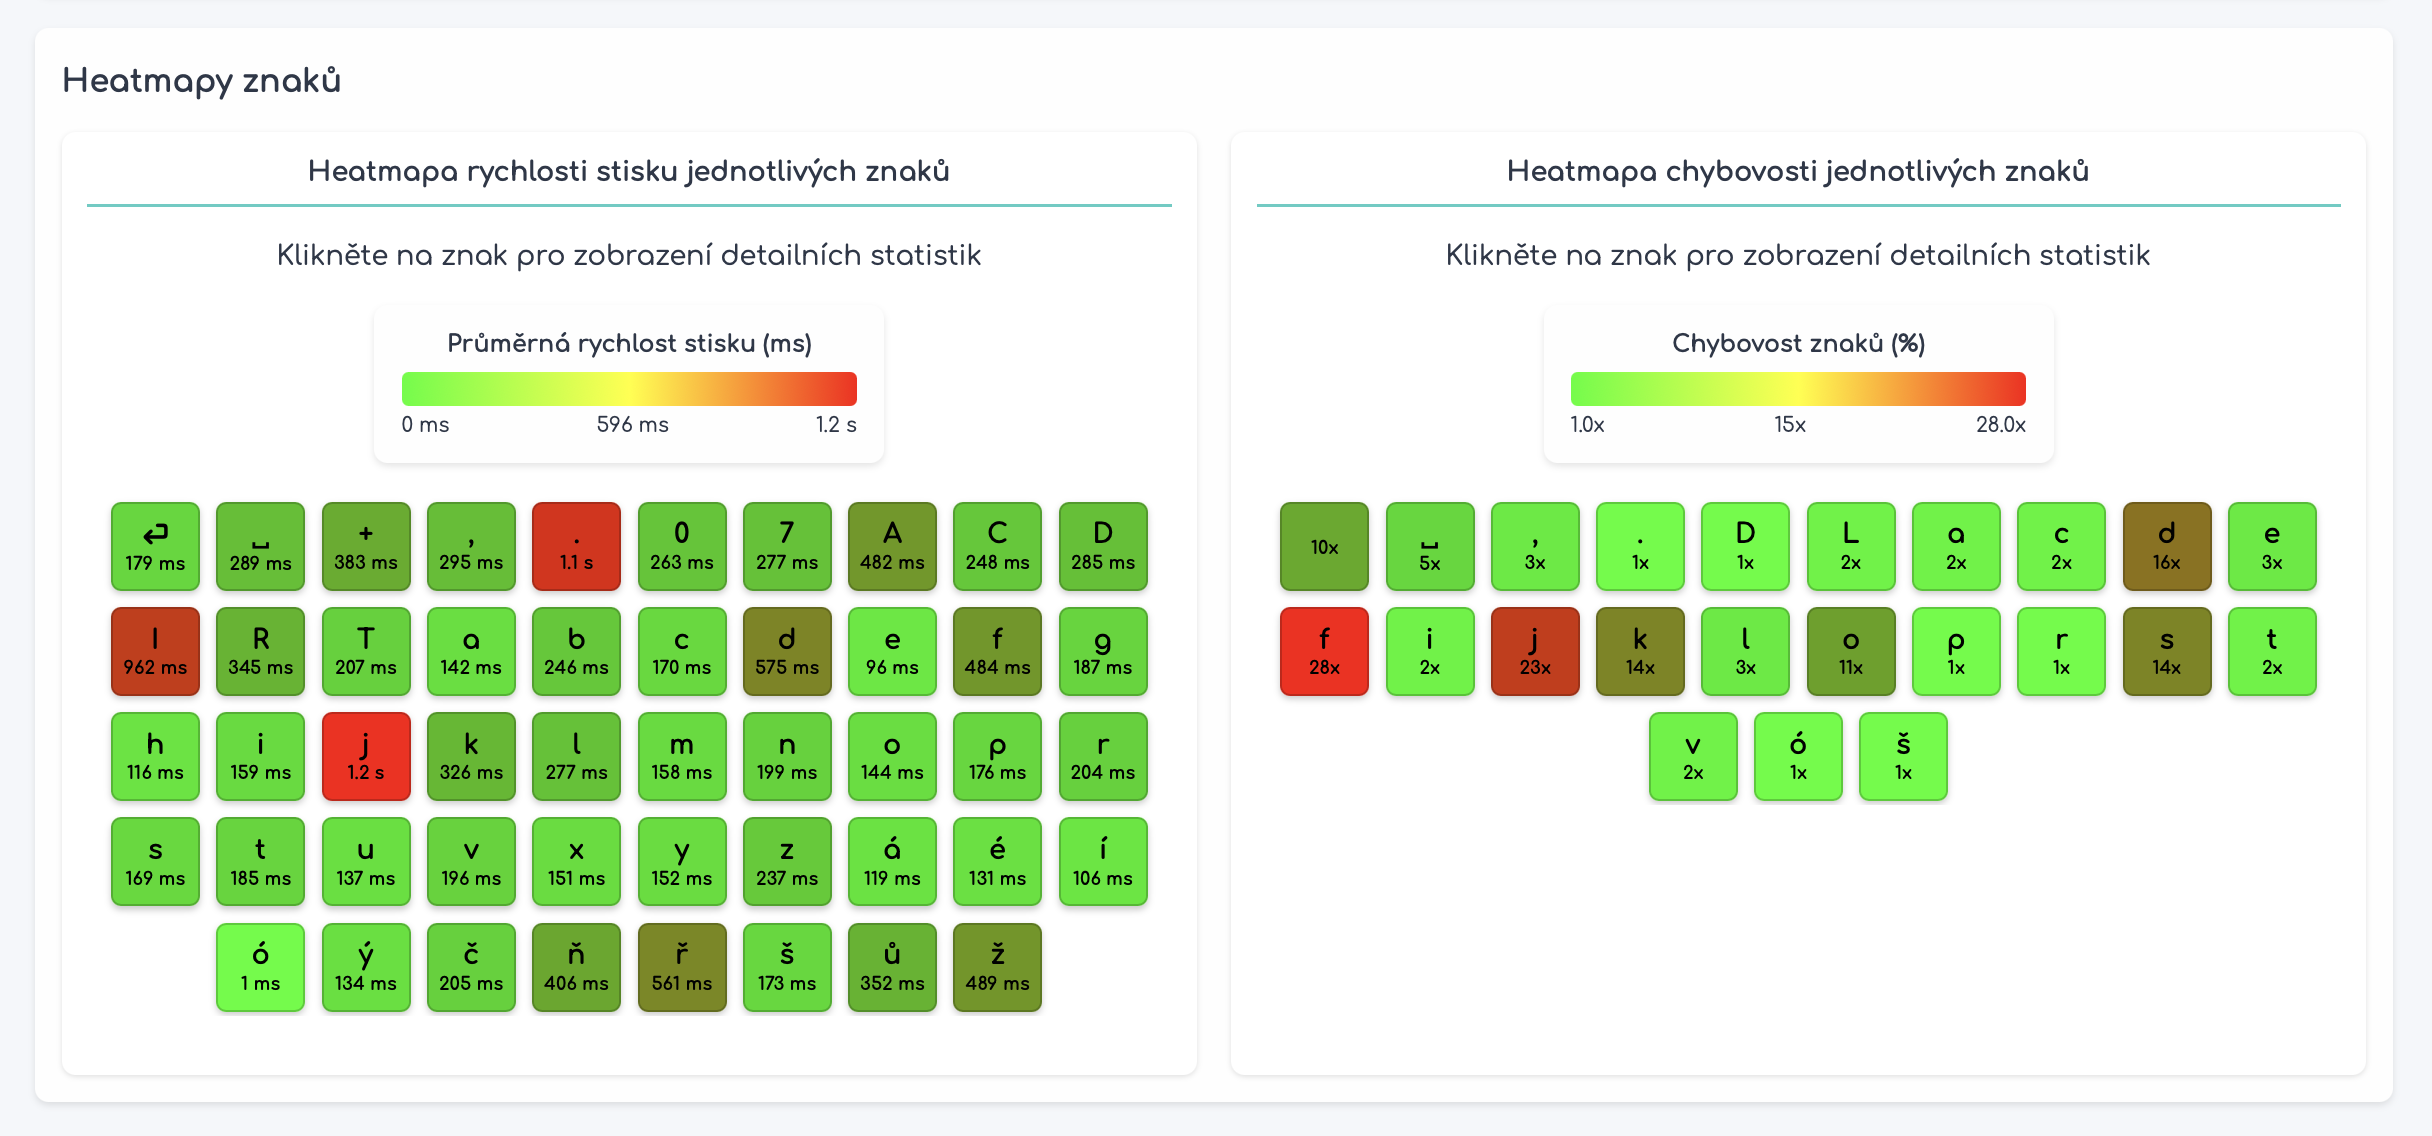Click the error rate gradient legend bar

(1798, 389)
